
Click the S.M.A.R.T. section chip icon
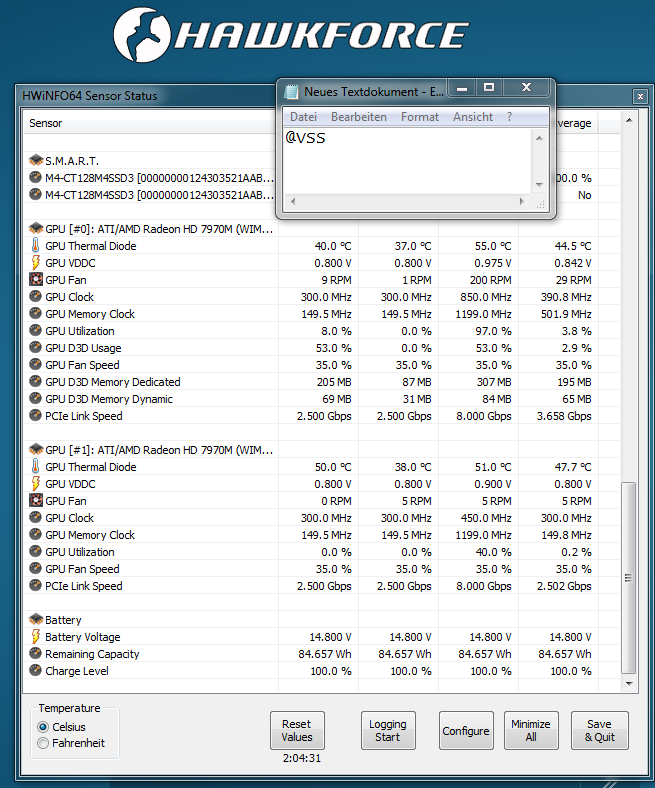(36, 161)
